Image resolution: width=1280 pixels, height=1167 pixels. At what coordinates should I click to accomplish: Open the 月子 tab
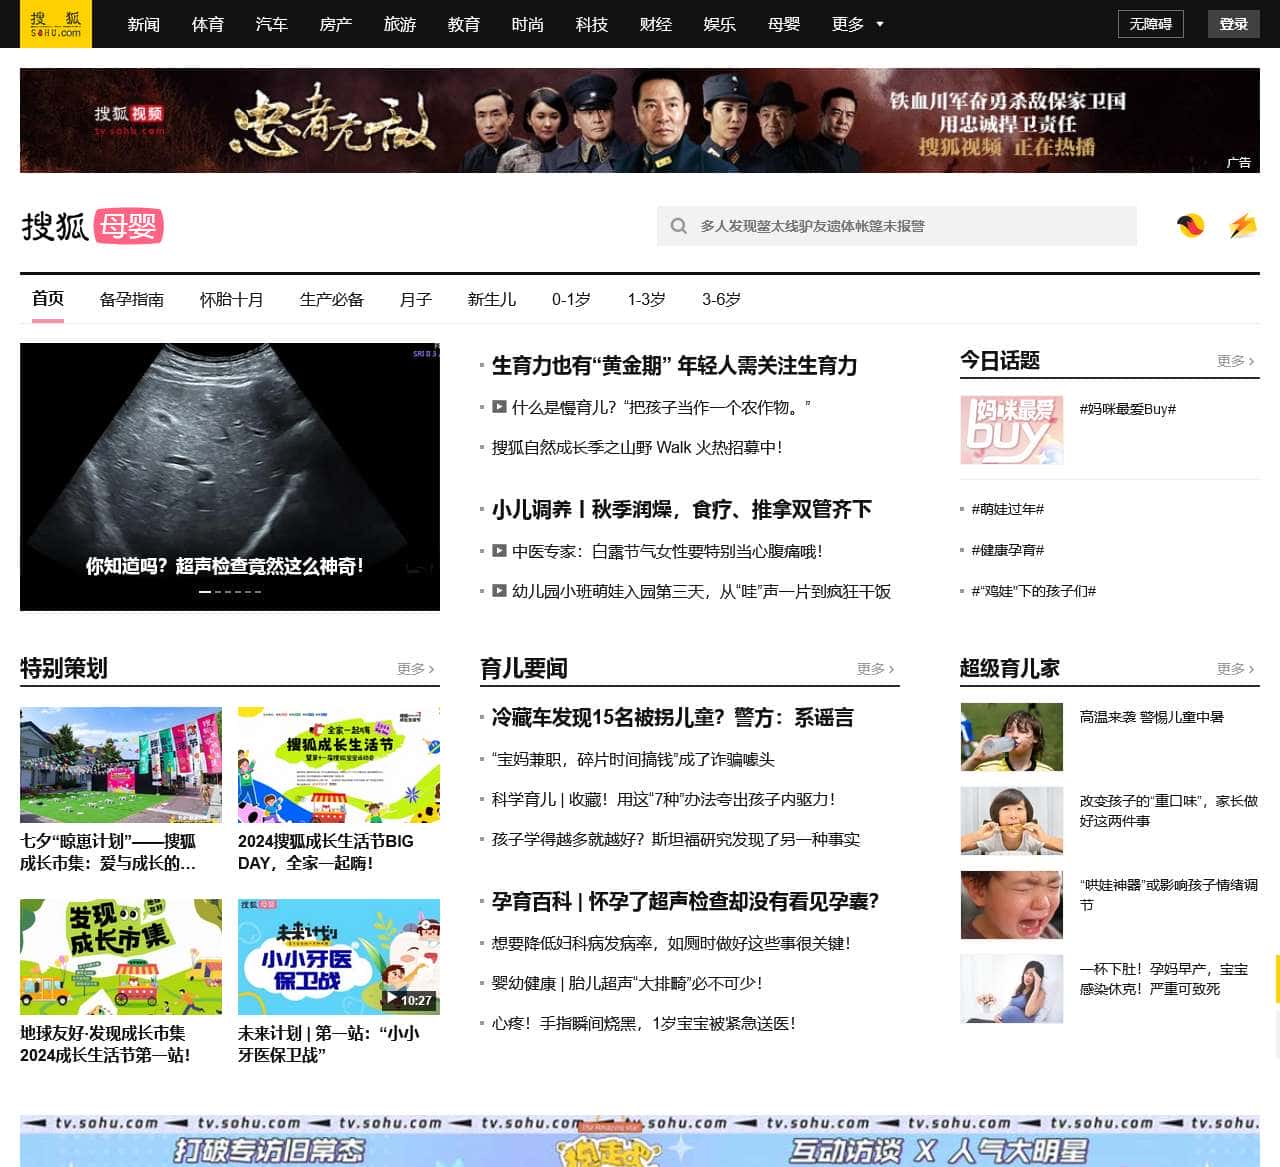click(416, 299)
